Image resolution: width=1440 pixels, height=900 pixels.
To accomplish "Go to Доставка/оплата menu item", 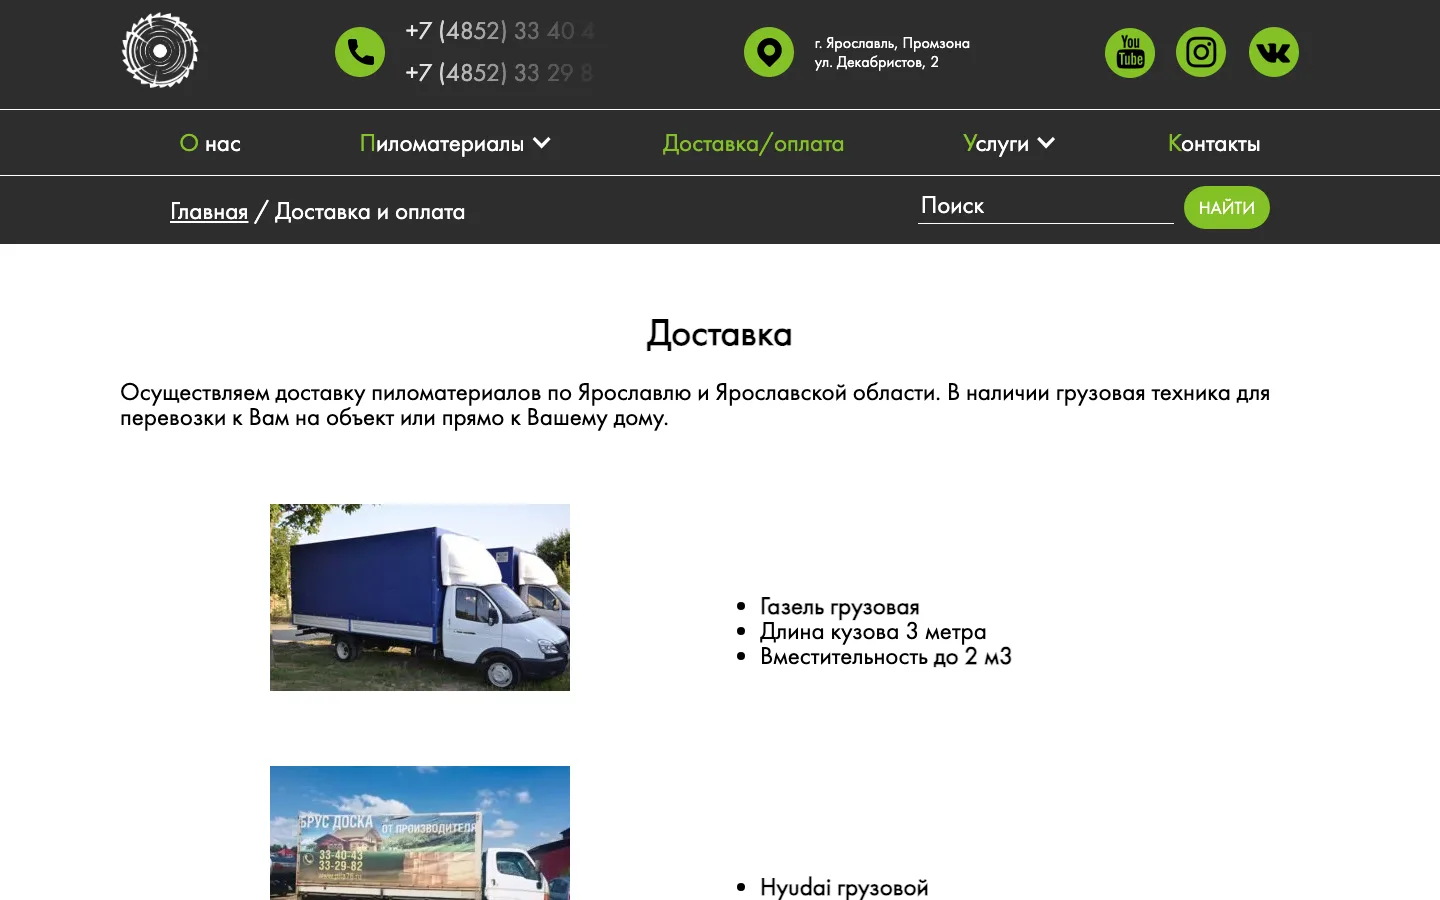I will tap(753, 143).
